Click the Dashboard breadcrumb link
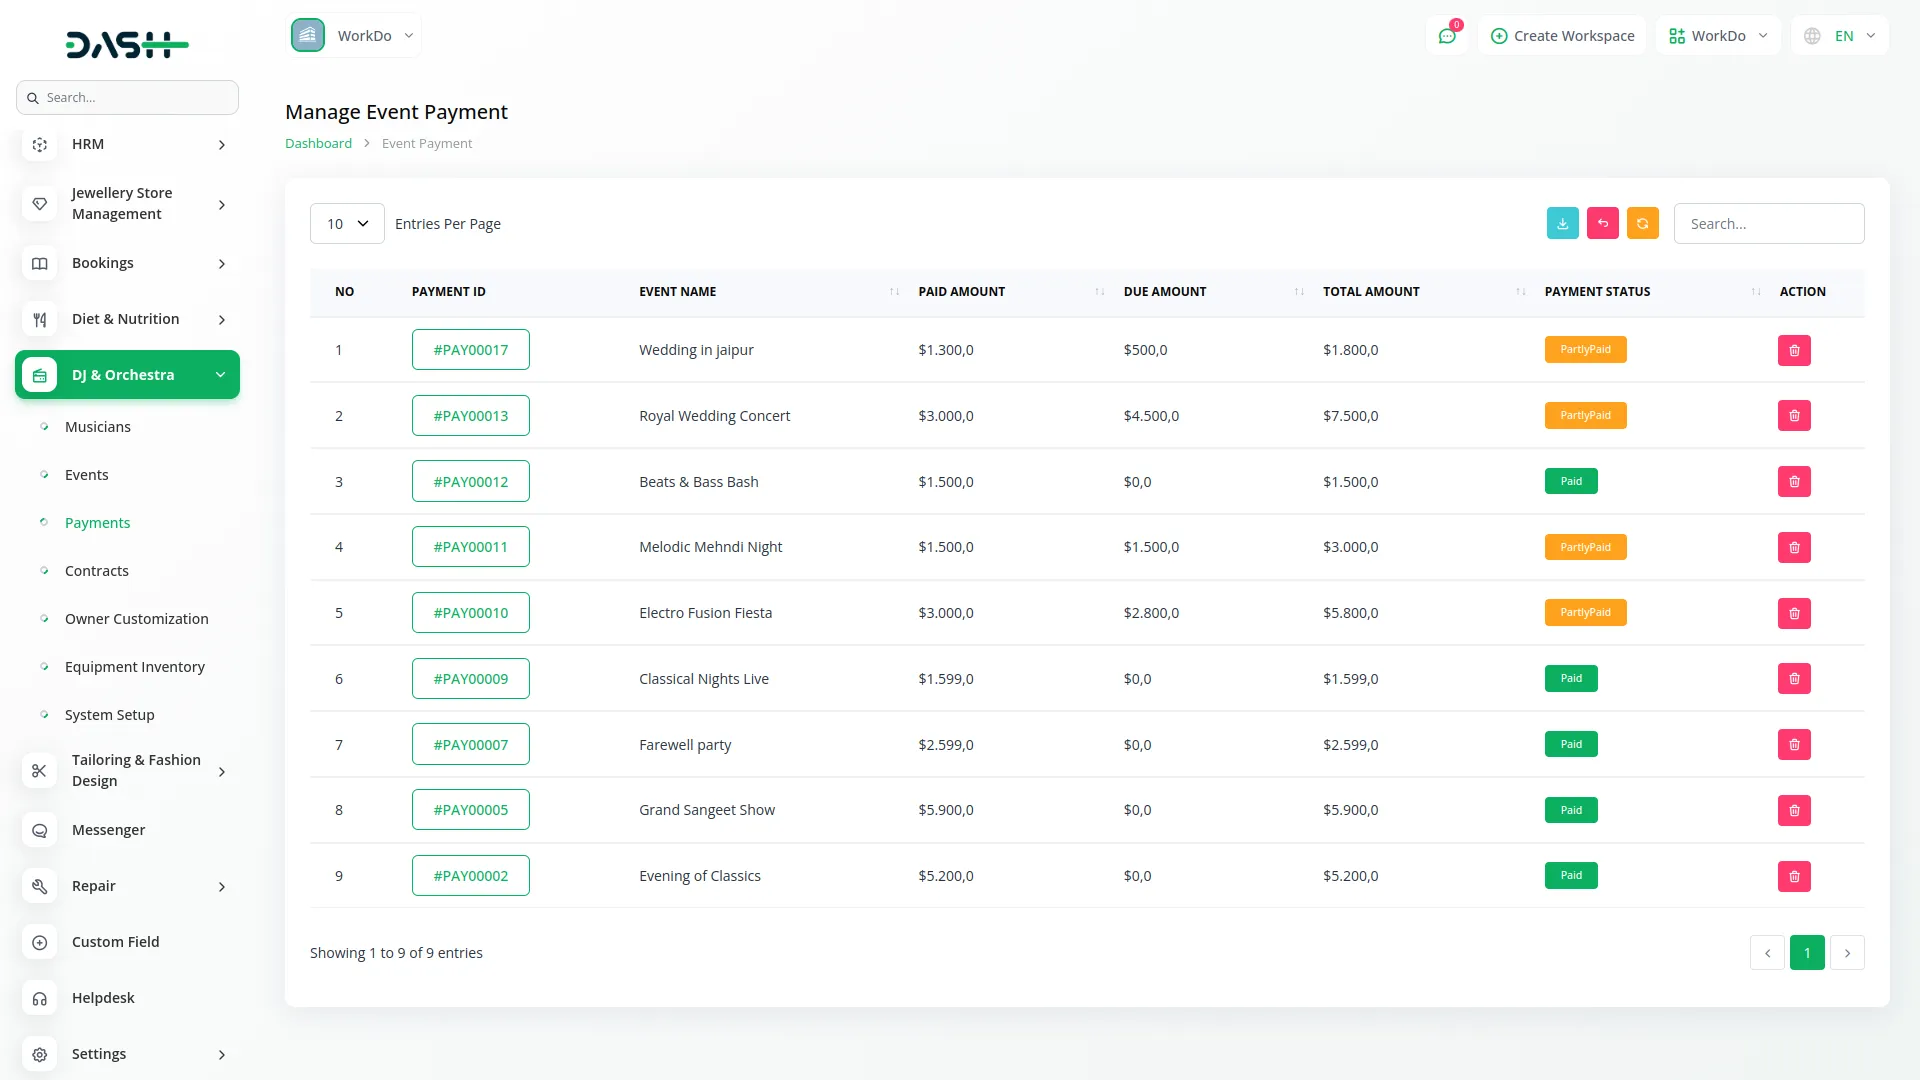Screen dimensions: 1920x1080 click(x=318, y=144)
